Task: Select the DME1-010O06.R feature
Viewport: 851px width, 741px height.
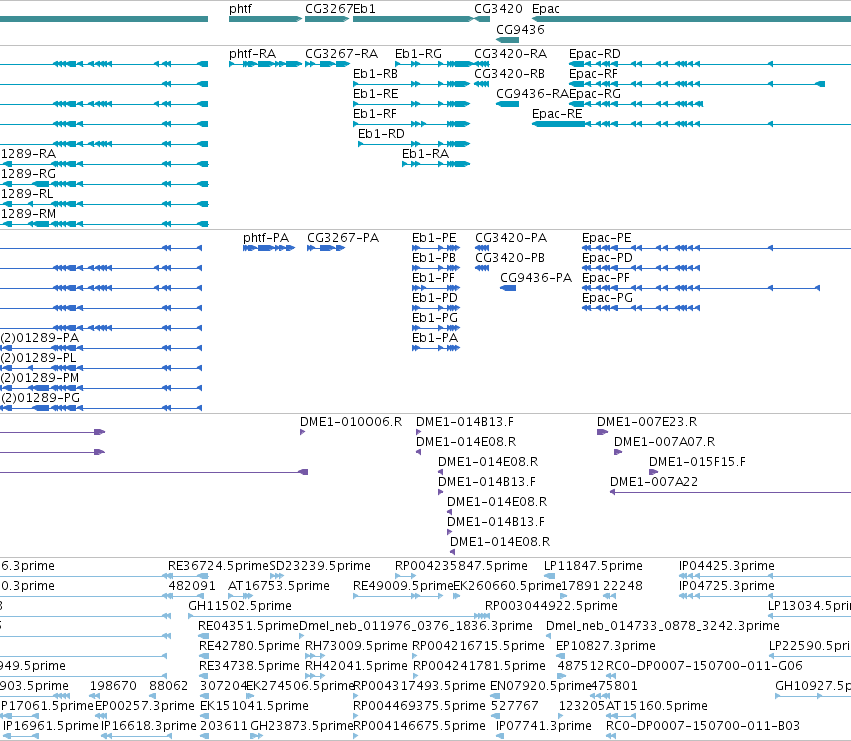Action: pyautogui.click(x=302, y=432)
